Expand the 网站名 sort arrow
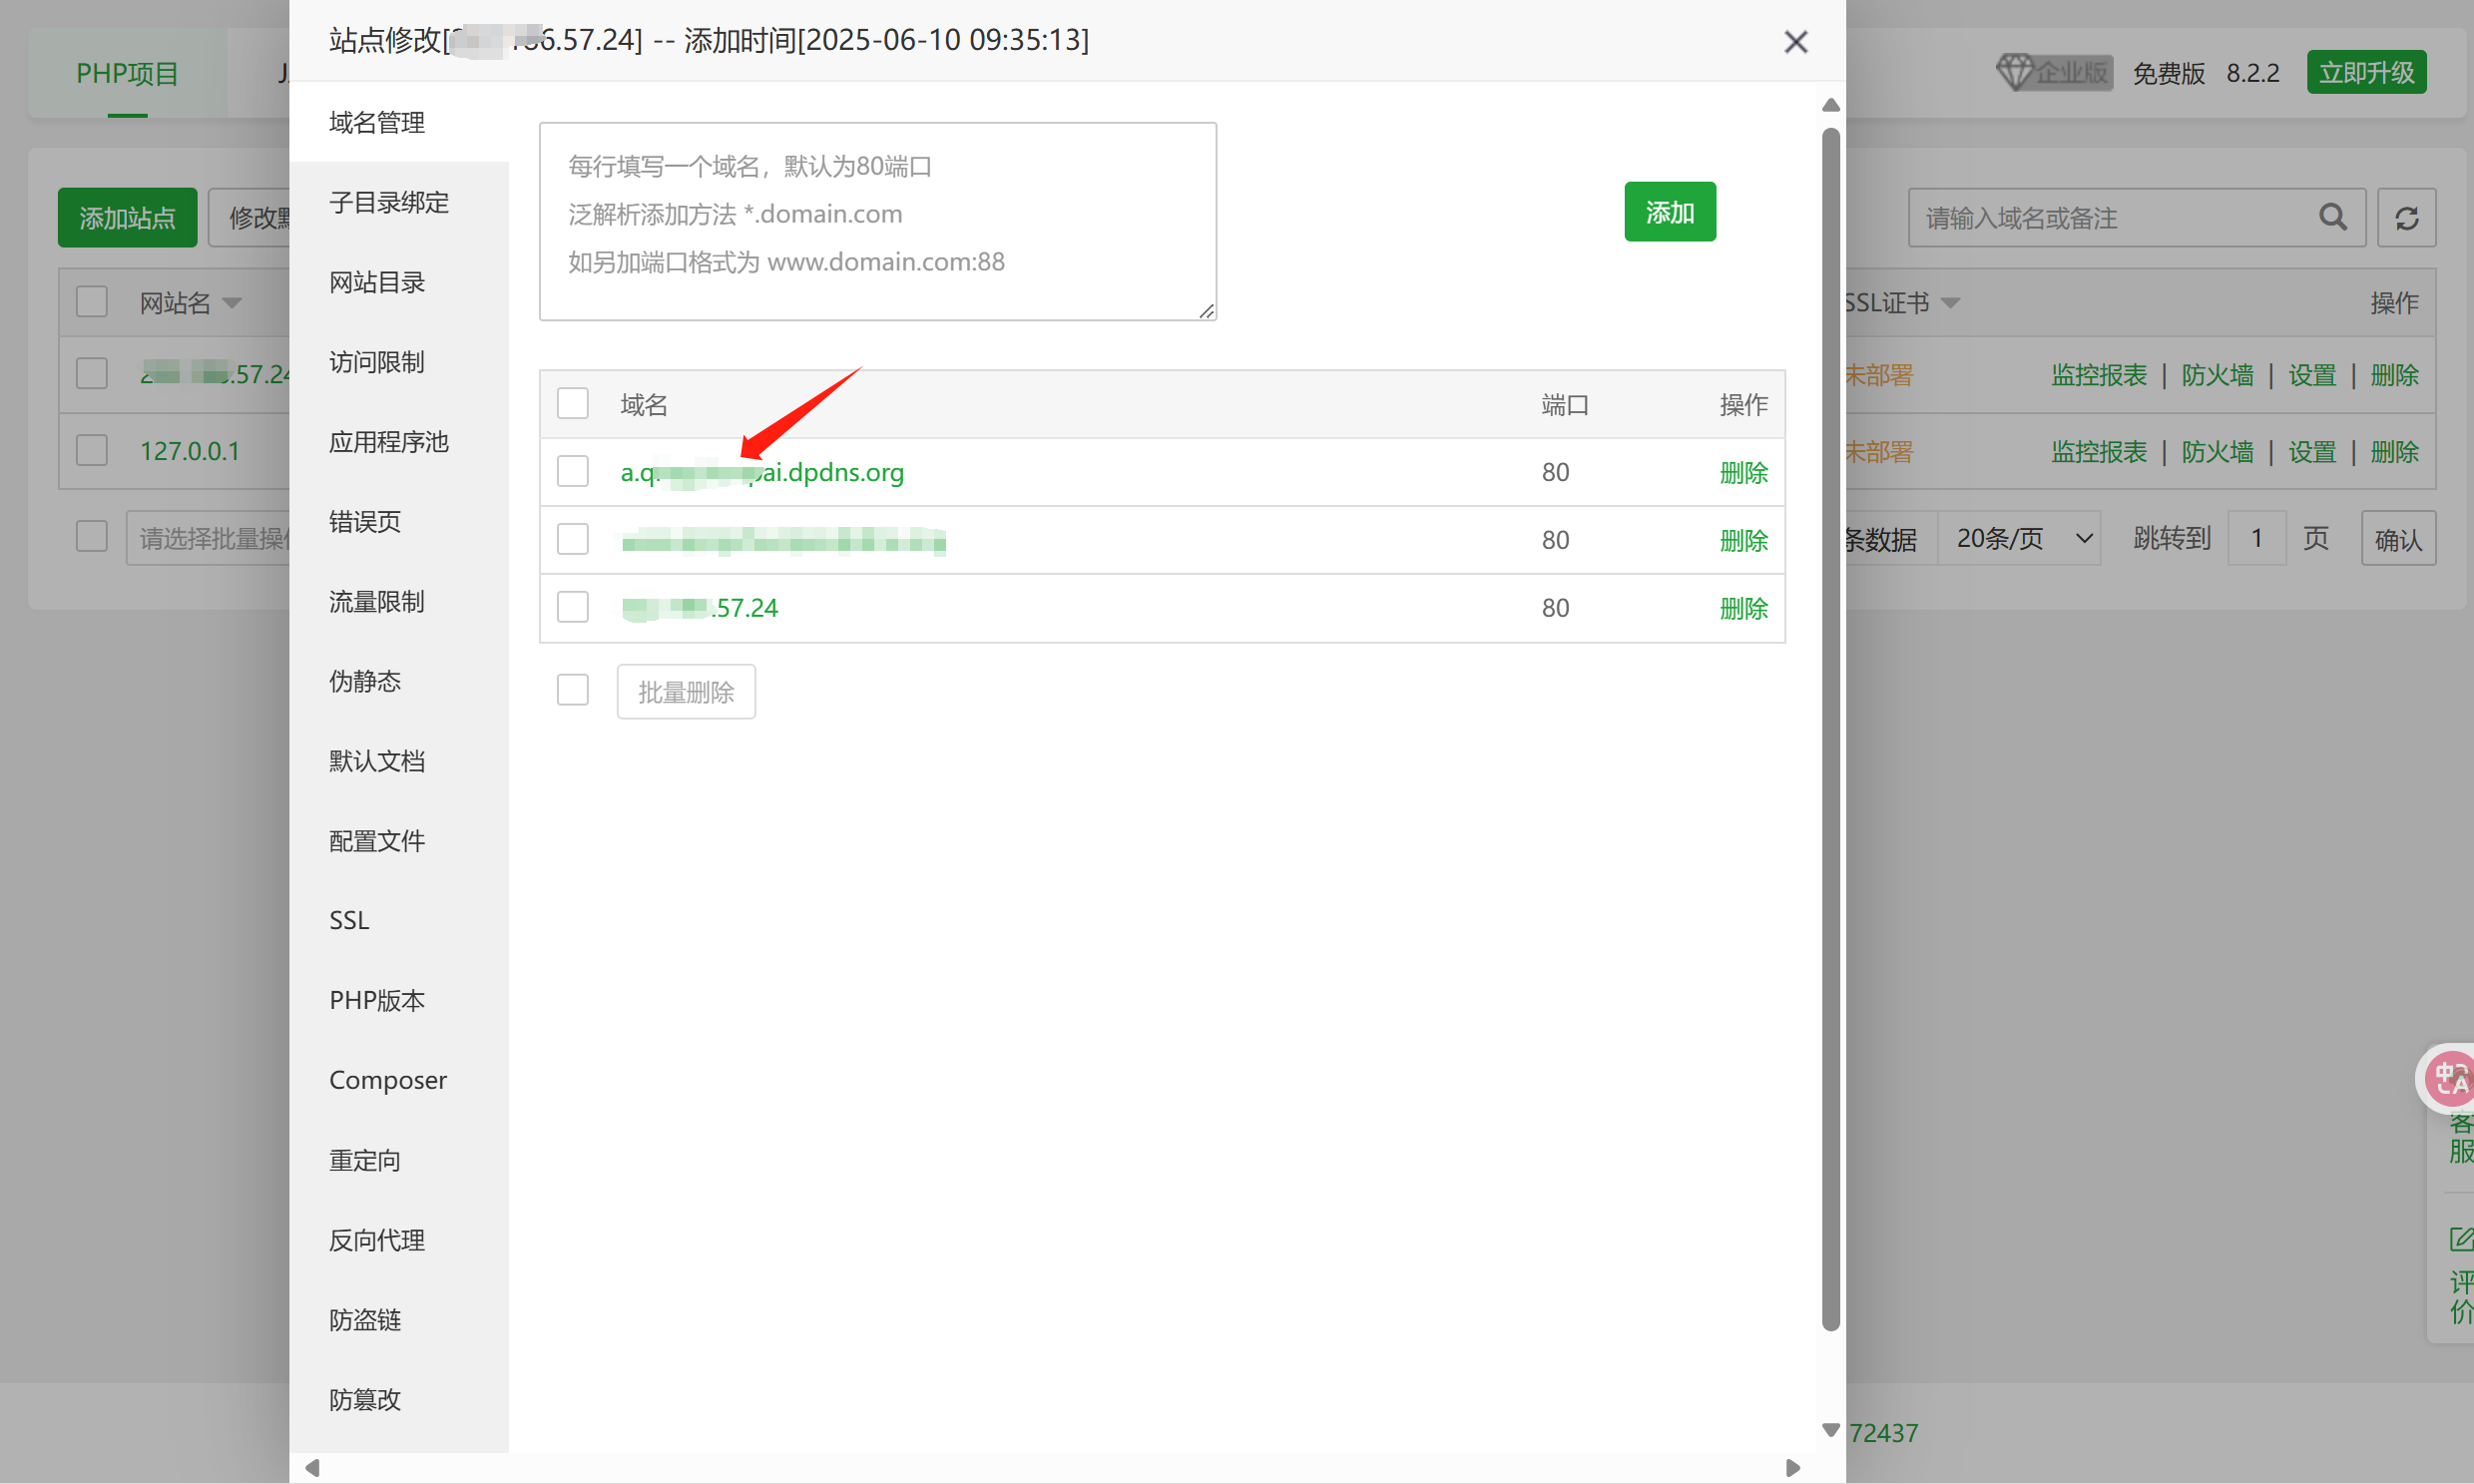 click(x=232, y=302)
